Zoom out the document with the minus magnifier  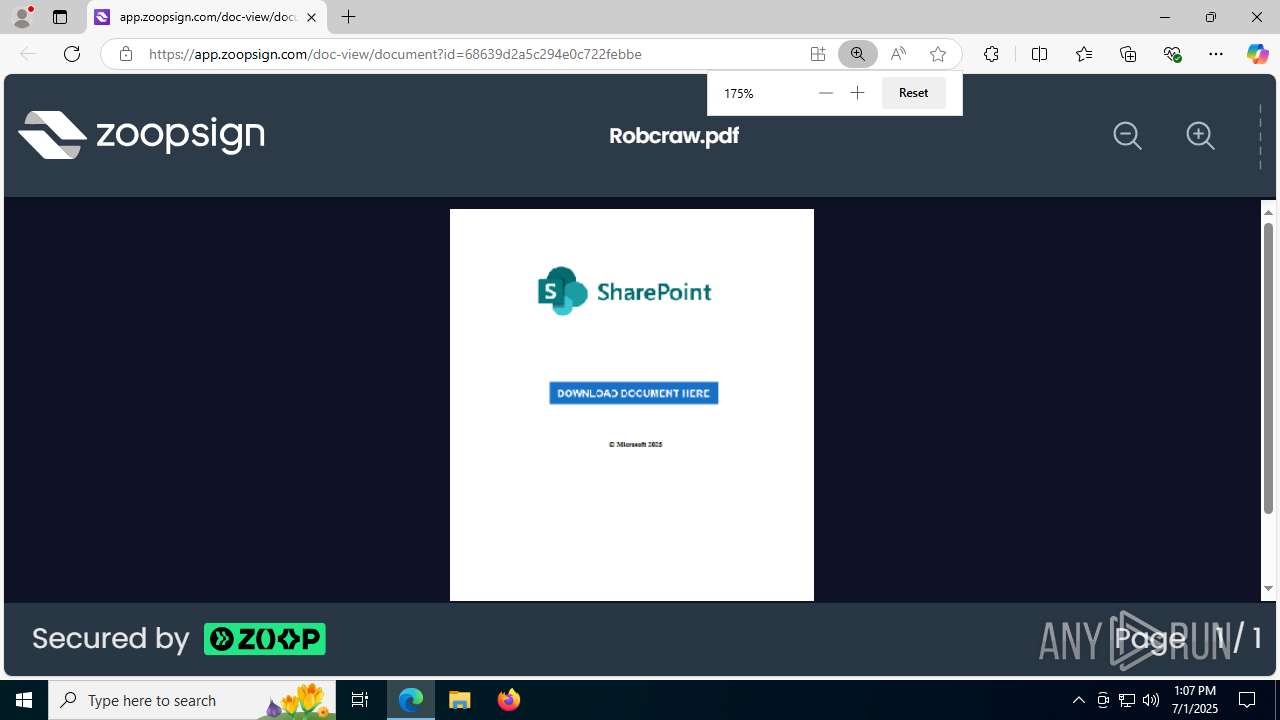click(x=1127, y=136)
